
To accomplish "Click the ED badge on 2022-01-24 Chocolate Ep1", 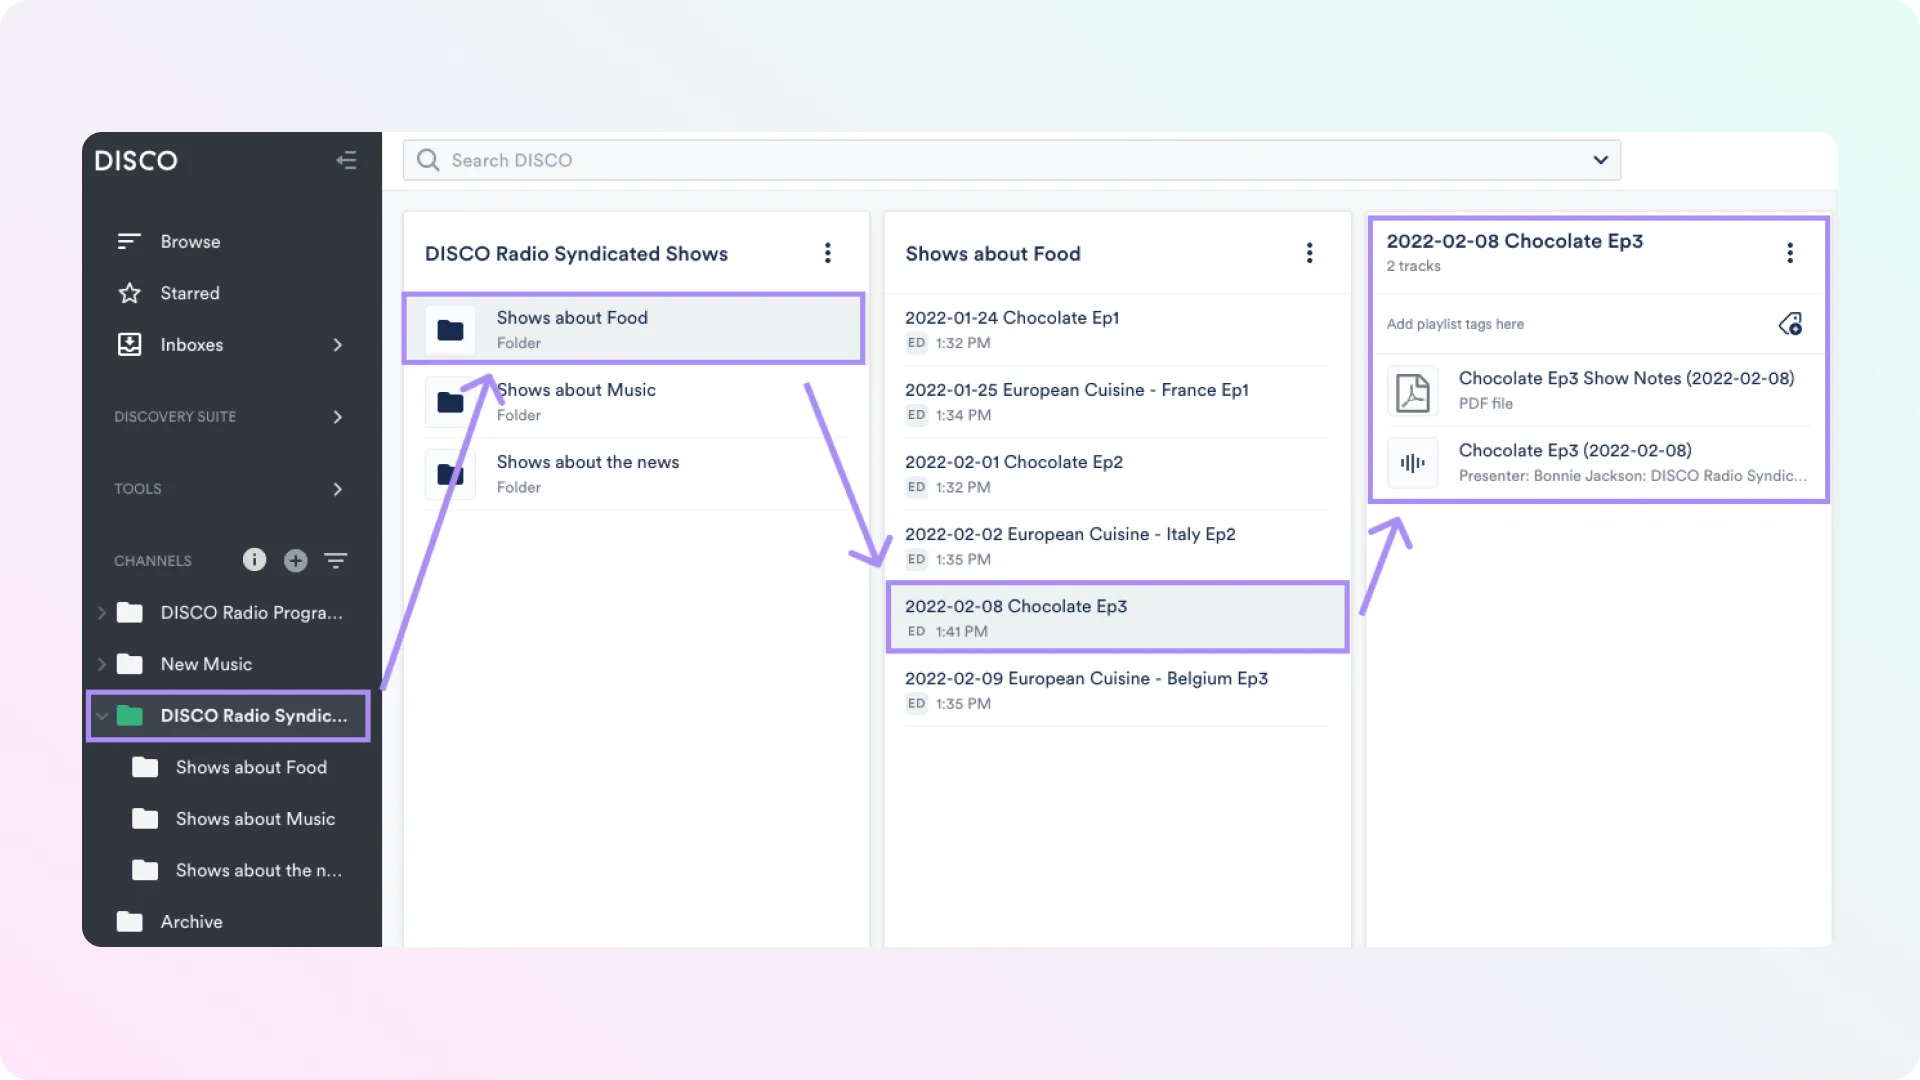I will point(915,343).
